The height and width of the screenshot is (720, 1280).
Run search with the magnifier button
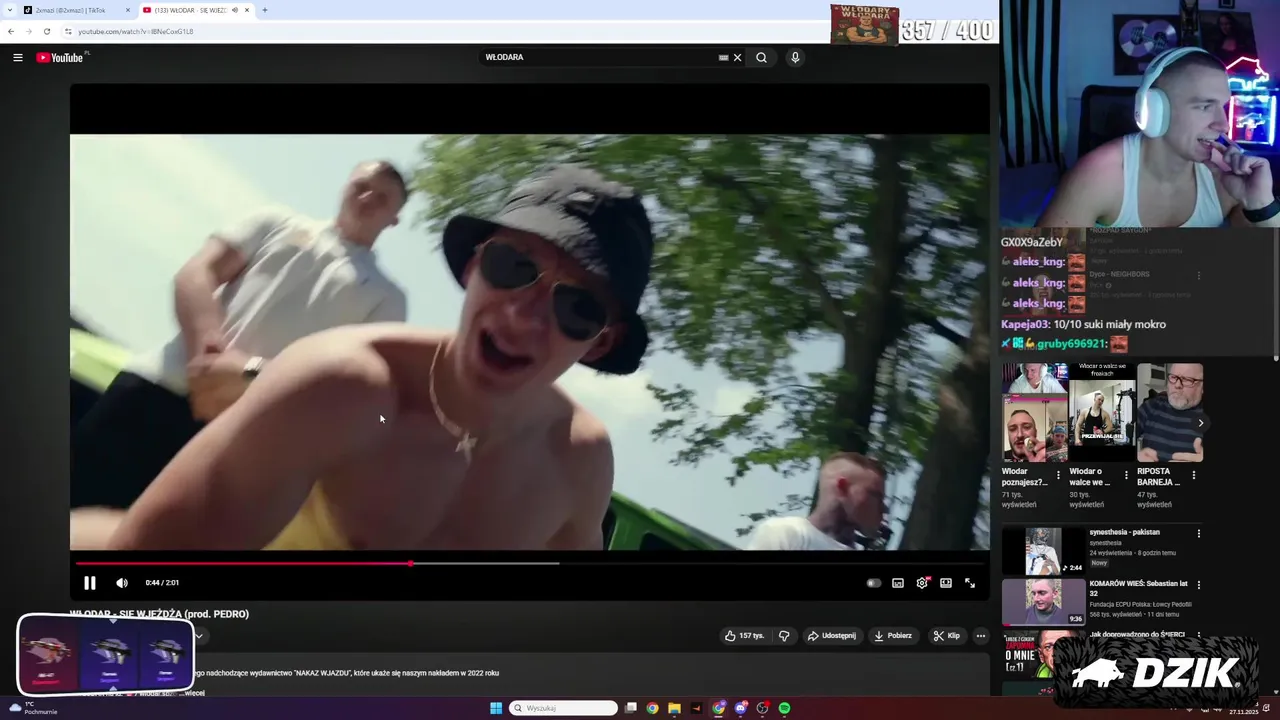761,57
